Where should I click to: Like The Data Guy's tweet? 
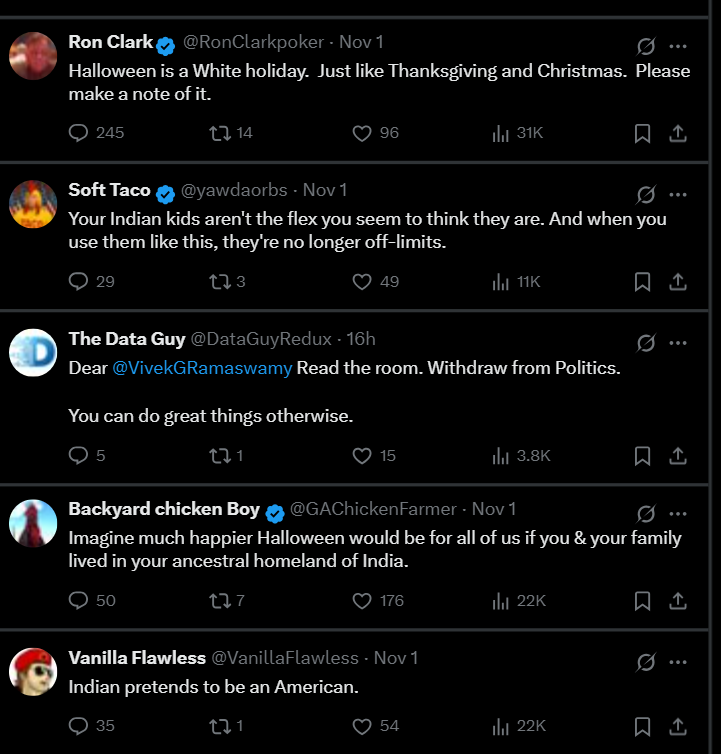(363, 456)
